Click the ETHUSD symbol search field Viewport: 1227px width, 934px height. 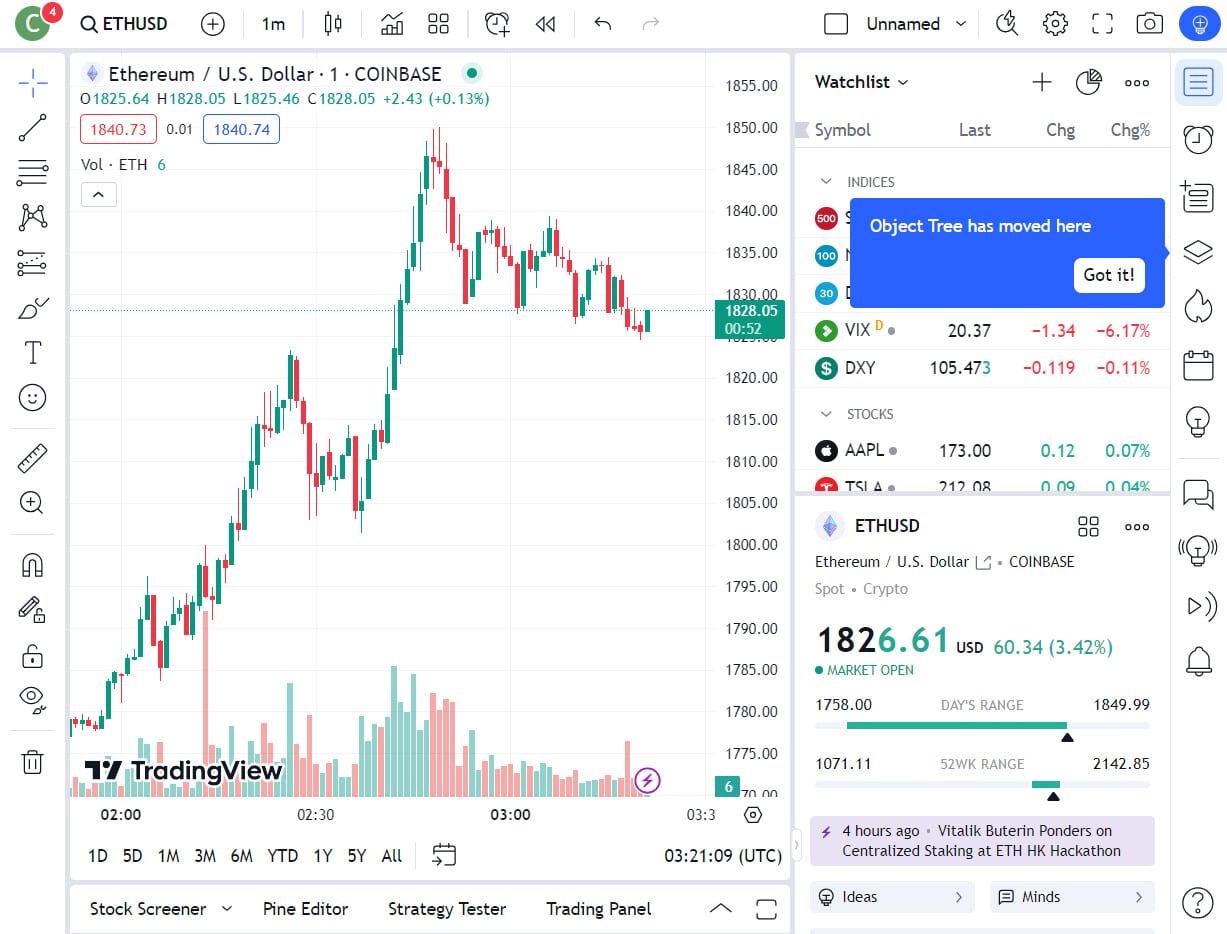pos(125,24)
